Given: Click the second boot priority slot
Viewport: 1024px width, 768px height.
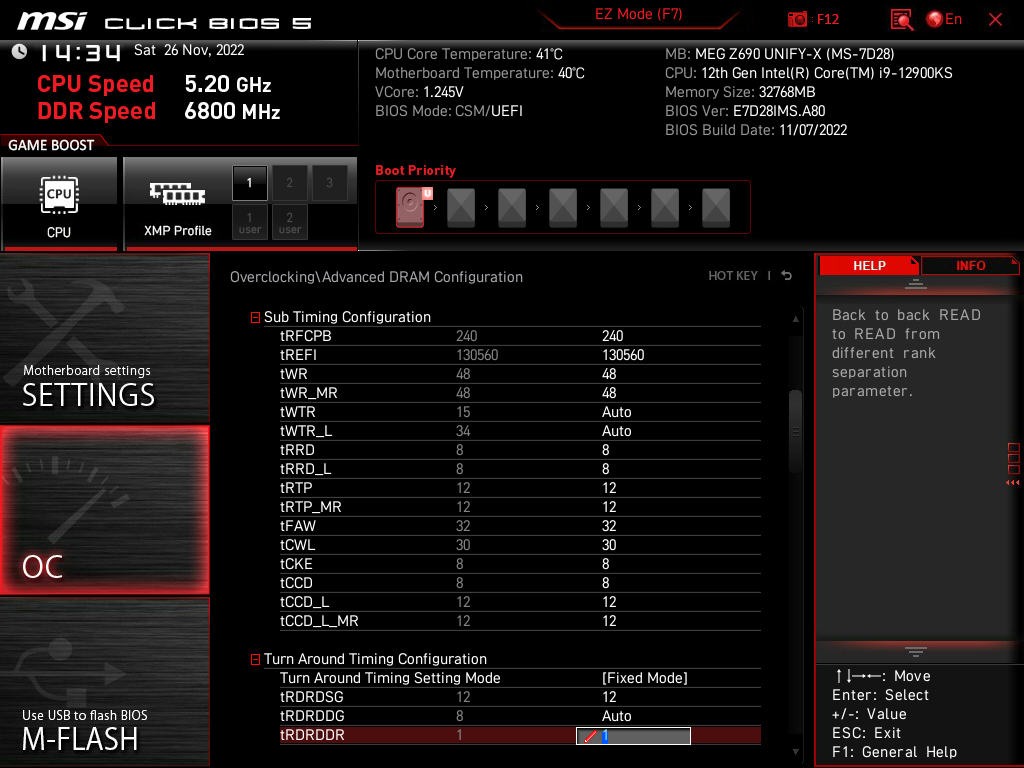Looking at the screenshot, I should 461,207.
